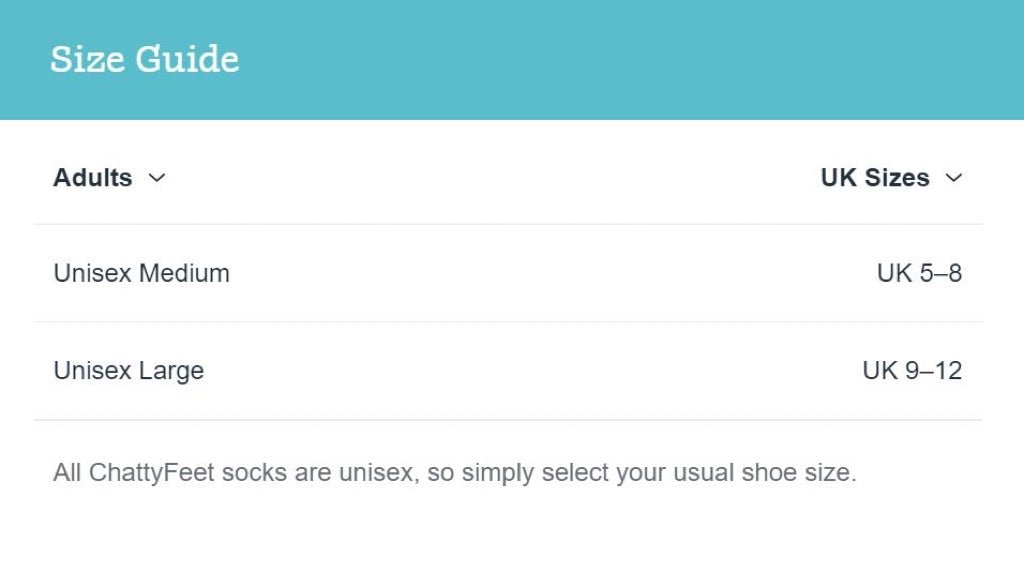Click the chevron arrow beside Adults
The image size is (1024, 561).
(157, 178)
